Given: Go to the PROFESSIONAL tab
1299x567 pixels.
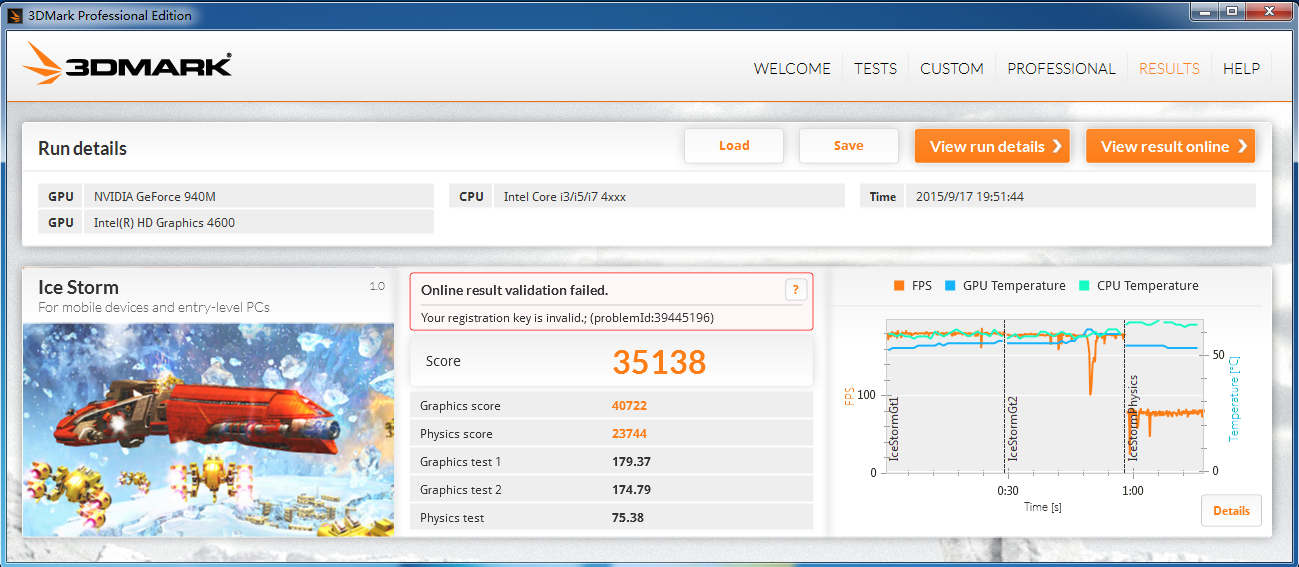Looking at the screenshot, I should [1061, 68].
